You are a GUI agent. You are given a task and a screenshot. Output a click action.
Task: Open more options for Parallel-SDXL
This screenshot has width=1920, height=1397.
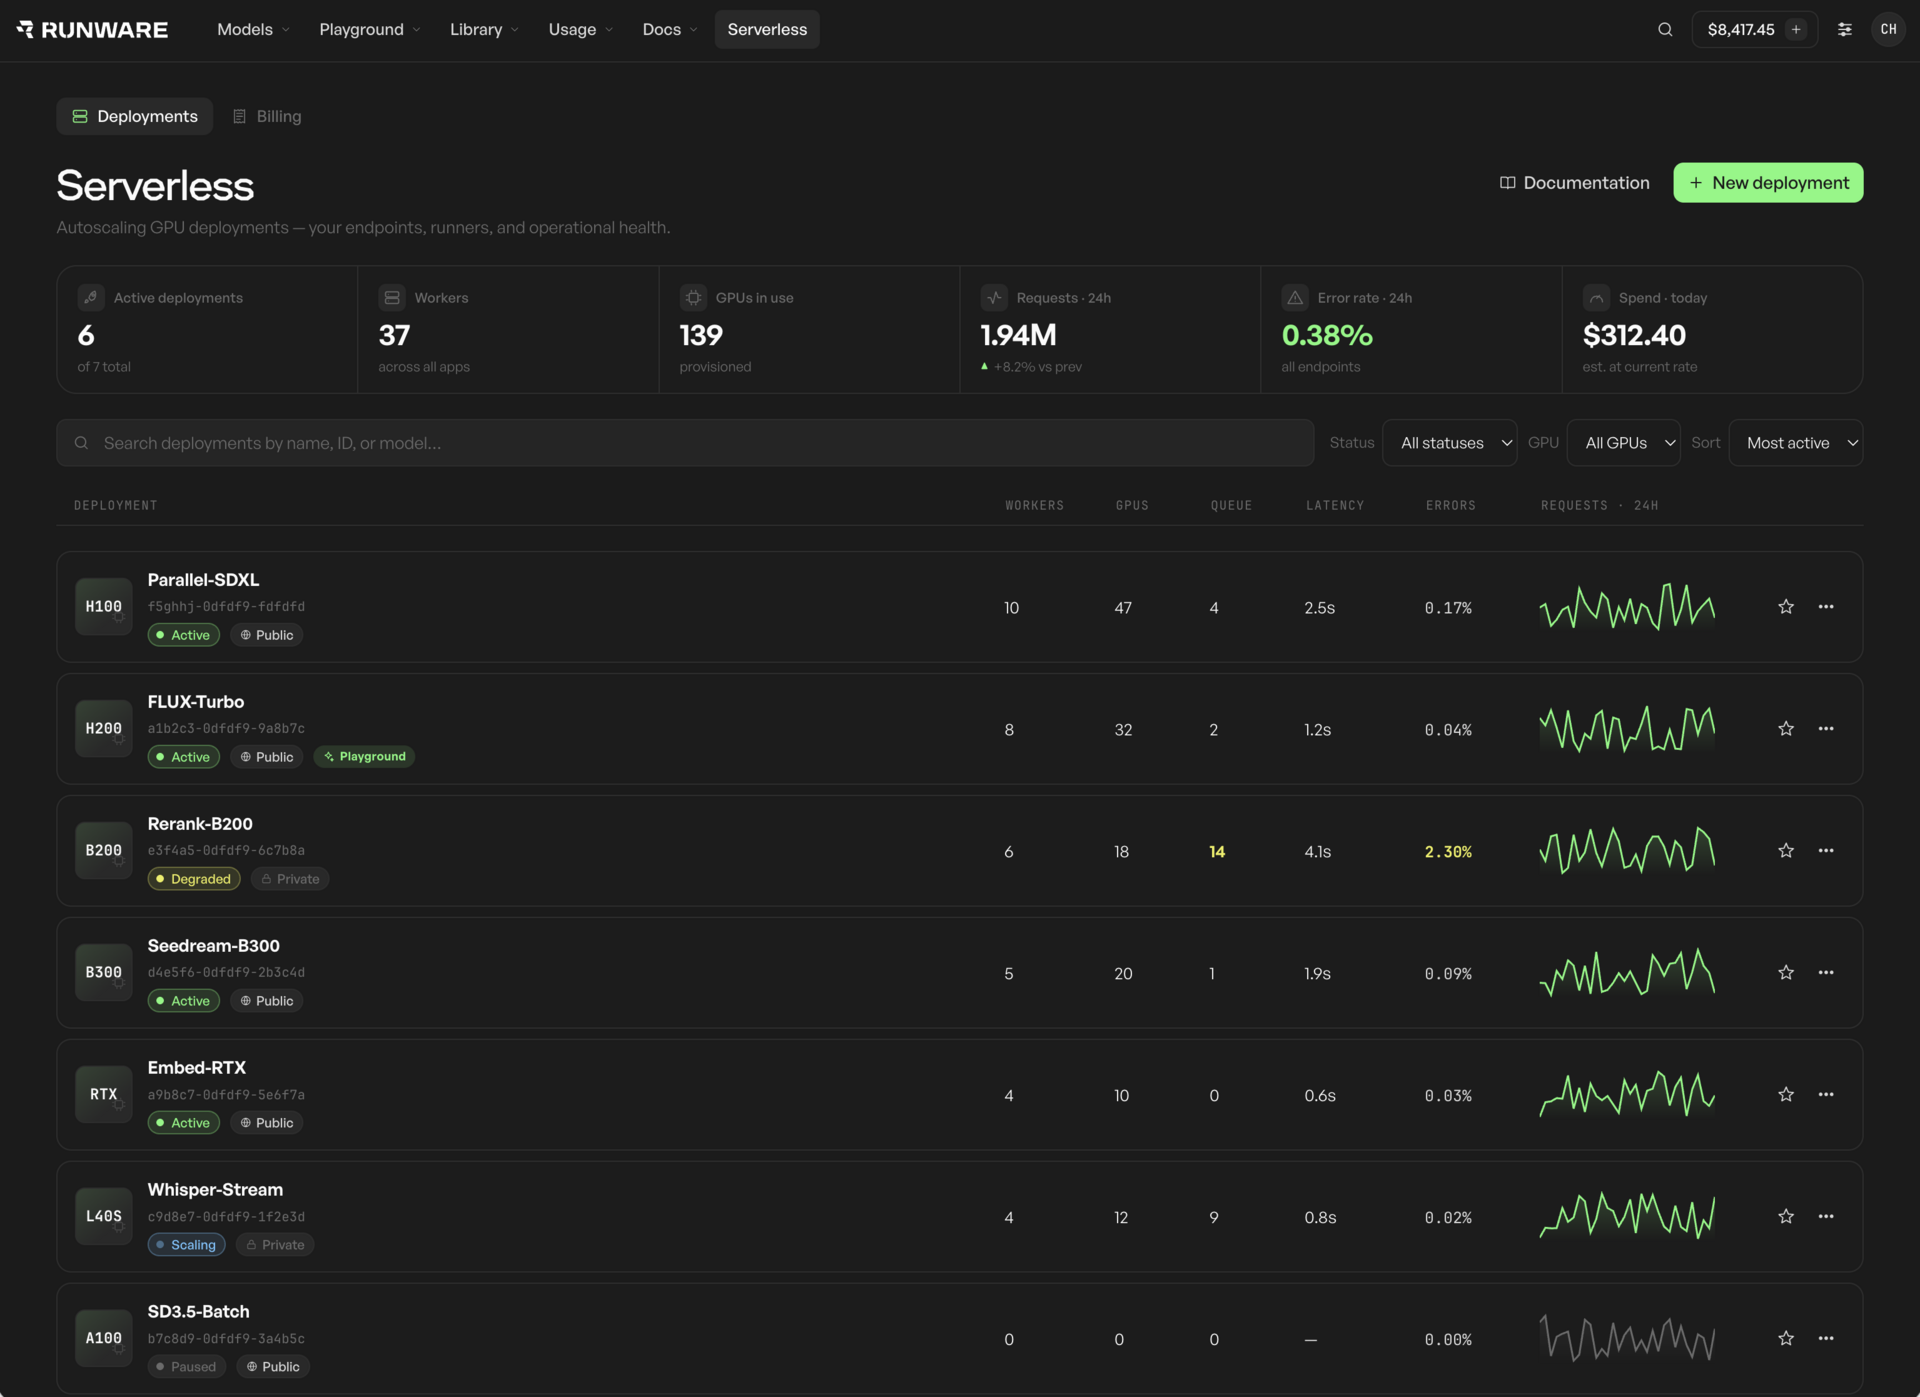coord(1826,607)
